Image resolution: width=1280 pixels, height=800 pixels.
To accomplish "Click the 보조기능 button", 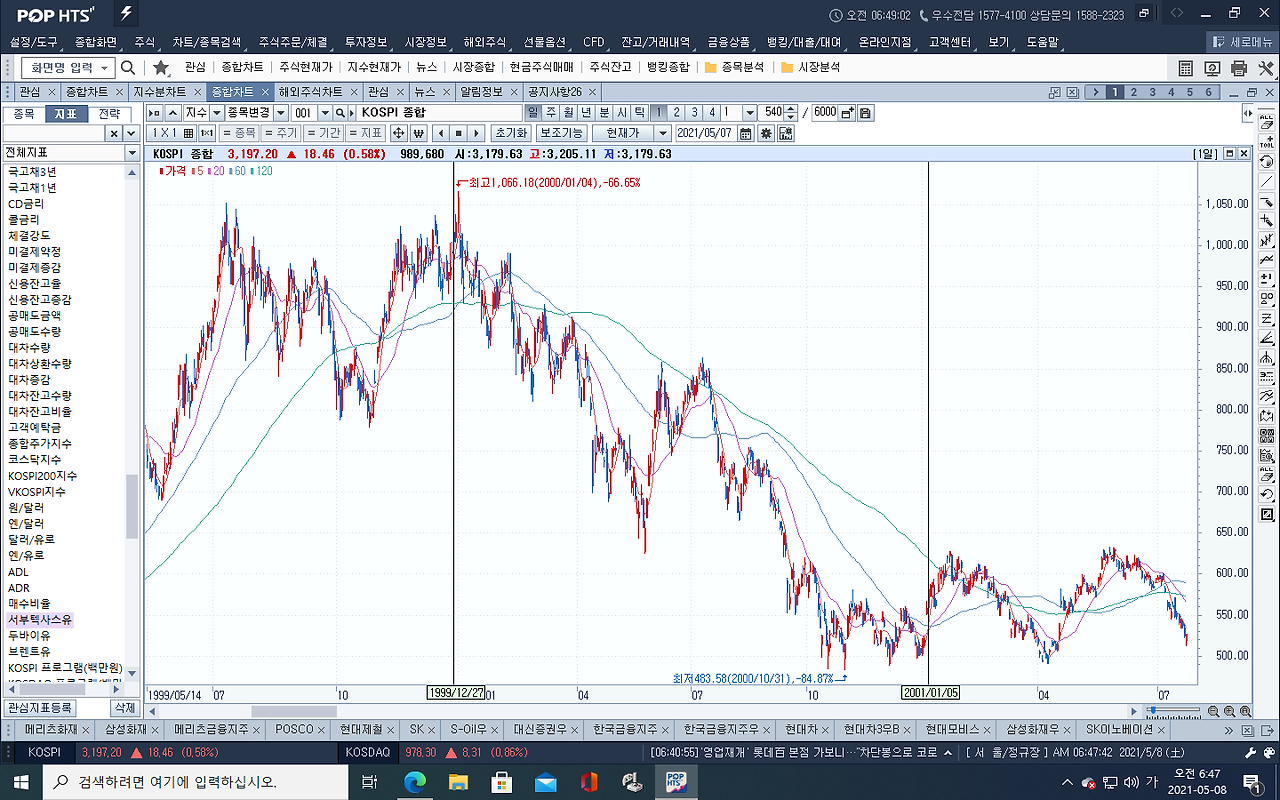I will point(560,133).
